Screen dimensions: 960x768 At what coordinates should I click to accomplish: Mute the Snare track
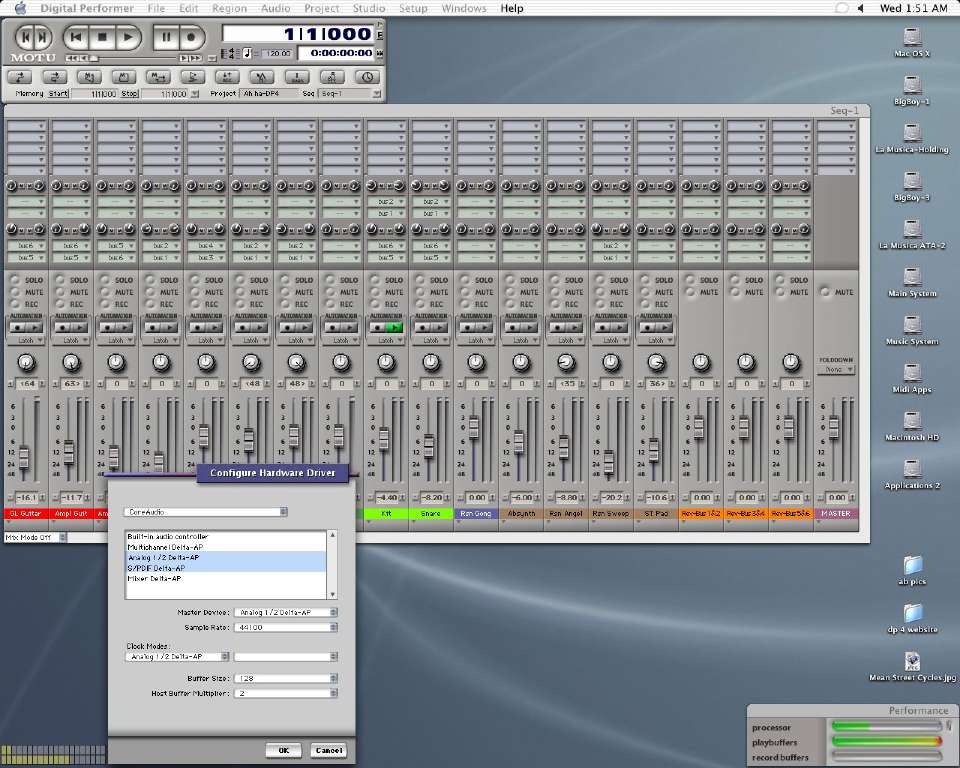(421, 292)
